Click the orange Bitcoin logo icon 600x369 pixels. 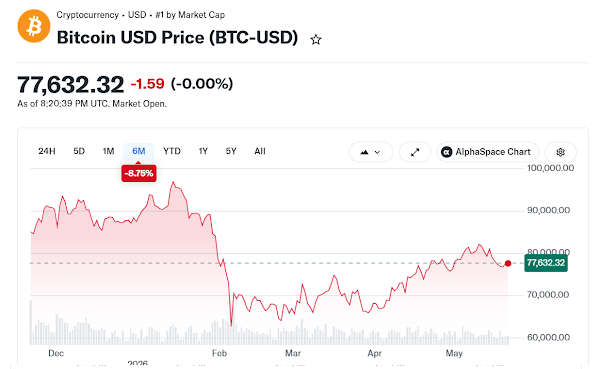tap(34, 26)
